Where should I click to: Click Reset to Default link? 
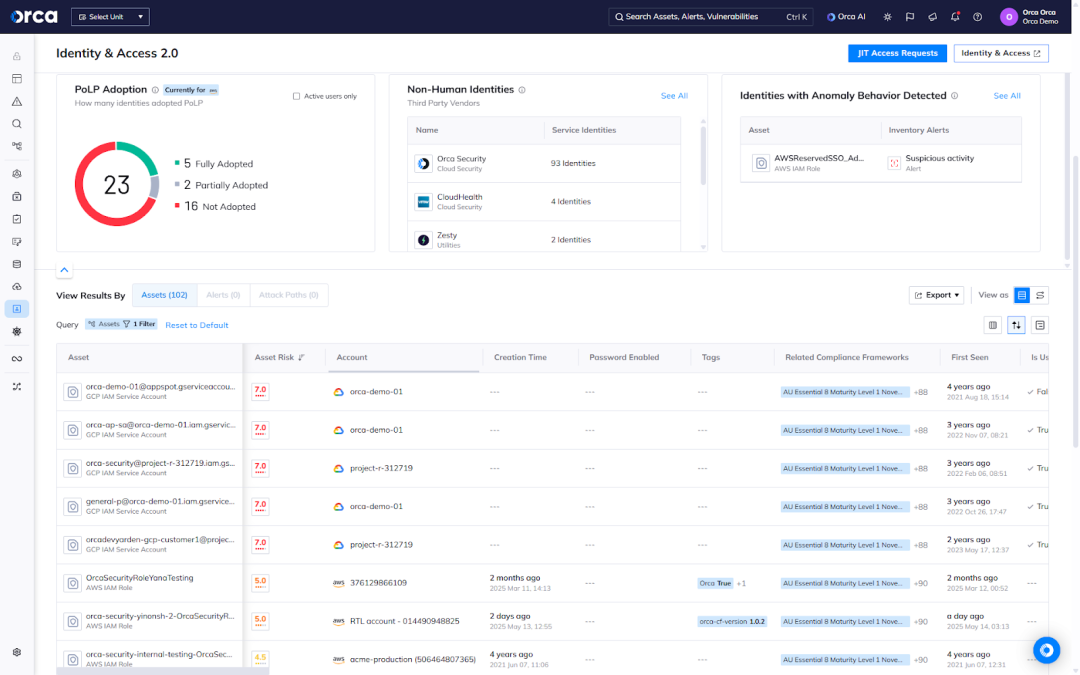197,325
